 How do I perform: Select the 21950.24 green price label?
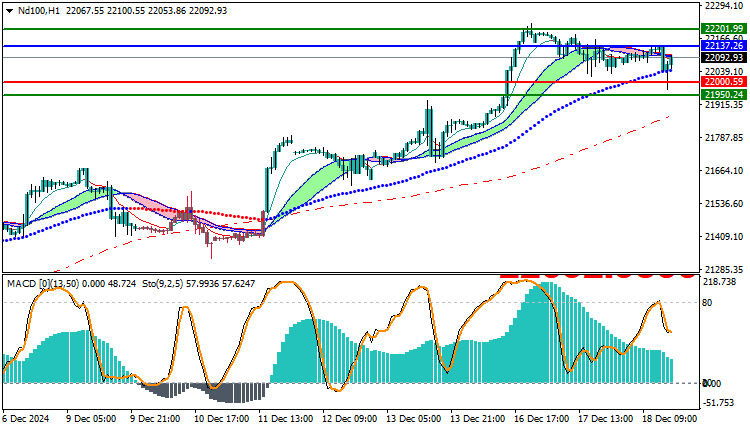[724, 95]
